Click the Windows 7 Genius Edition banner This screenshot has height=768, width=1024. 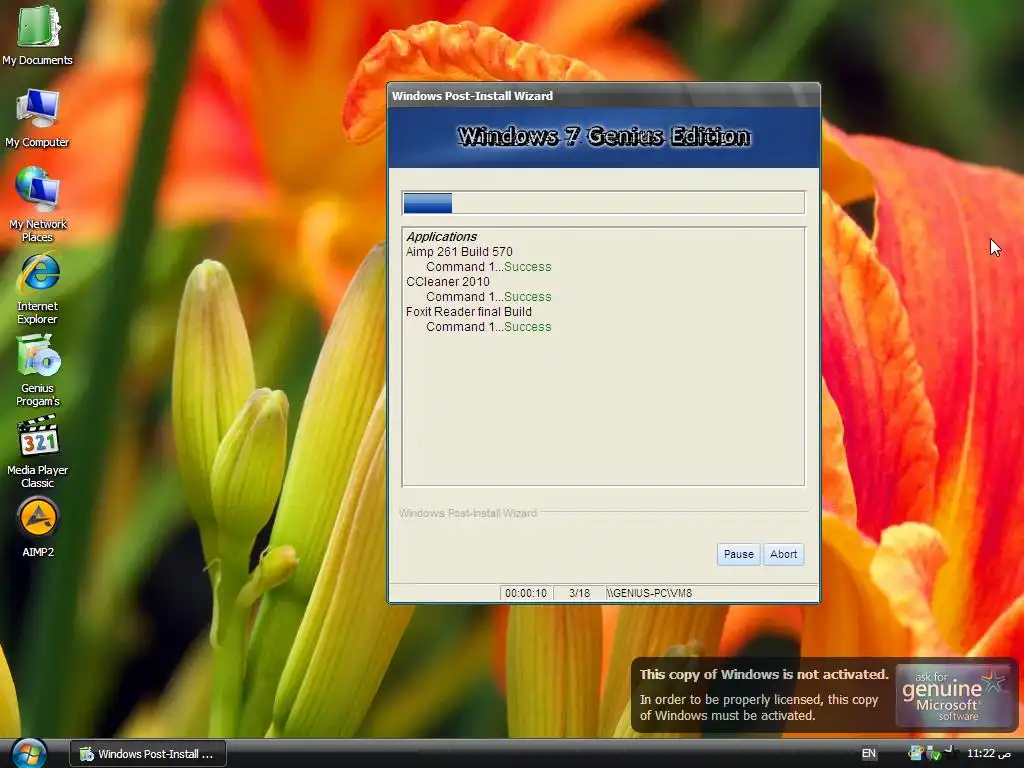[x=603, y=136]
